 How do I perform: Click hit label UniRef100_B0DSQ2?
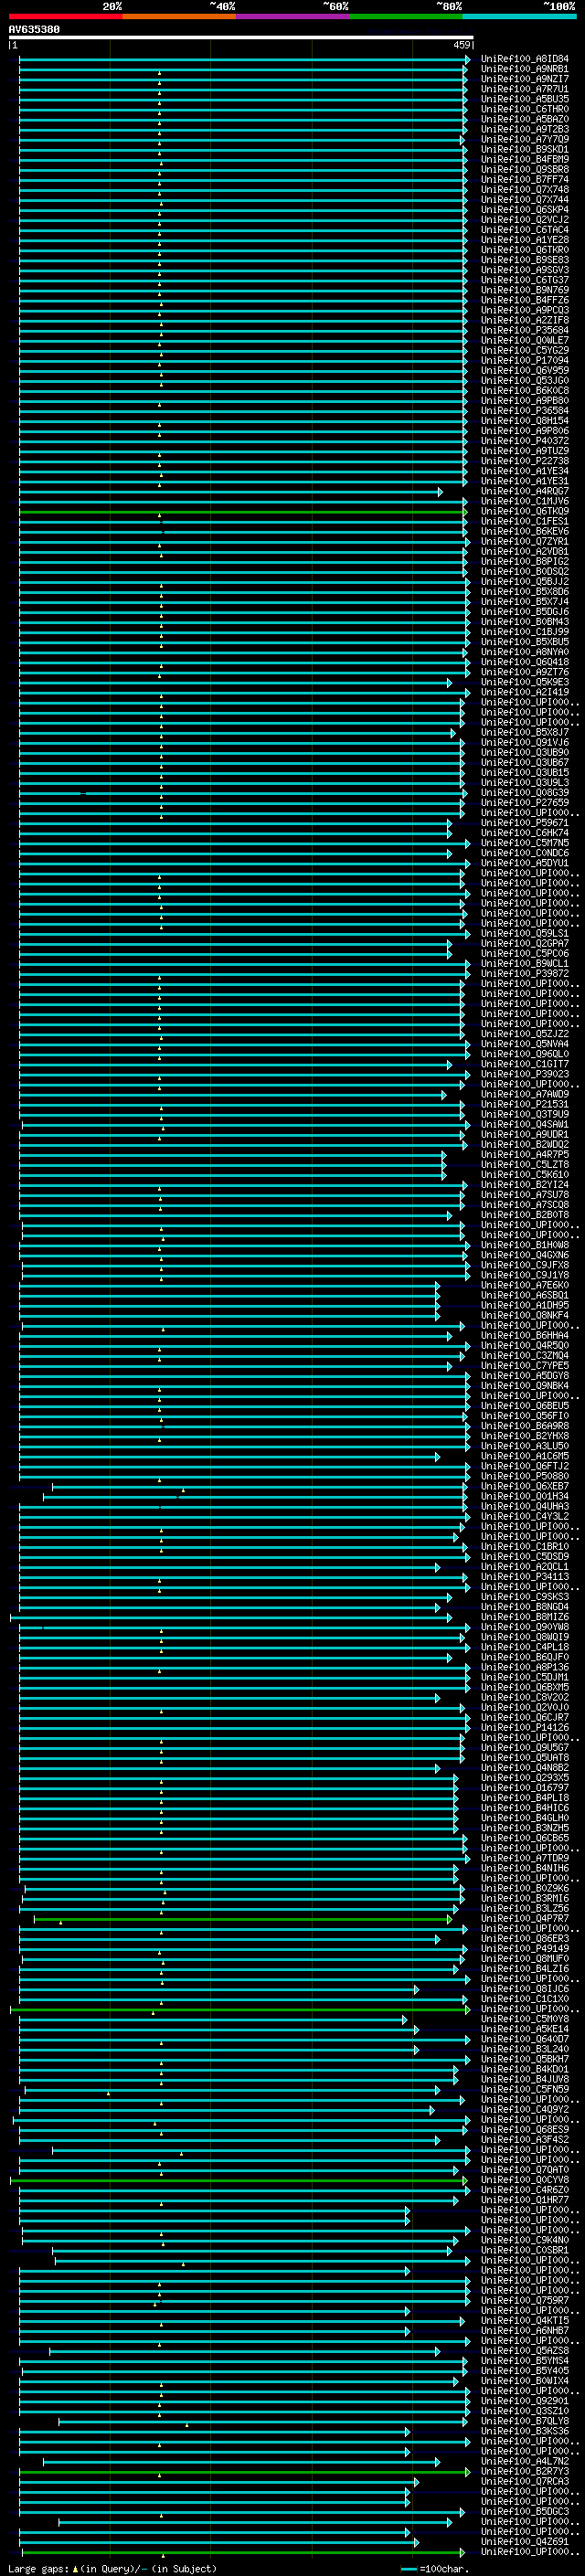(525, 572)
